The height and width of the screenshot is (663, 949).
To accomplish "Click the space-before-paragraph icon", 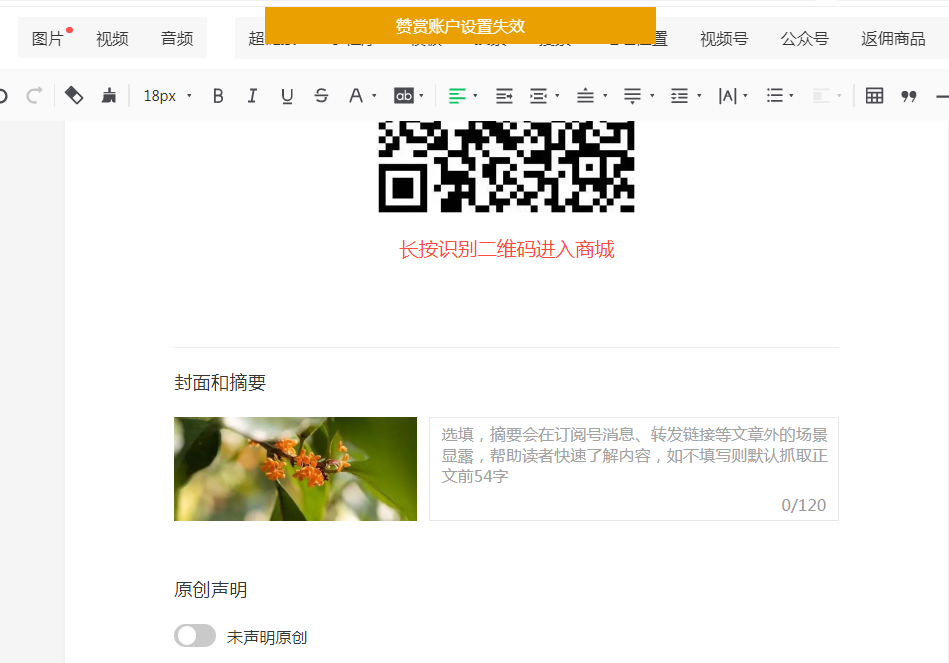I will tap(585, 96).
